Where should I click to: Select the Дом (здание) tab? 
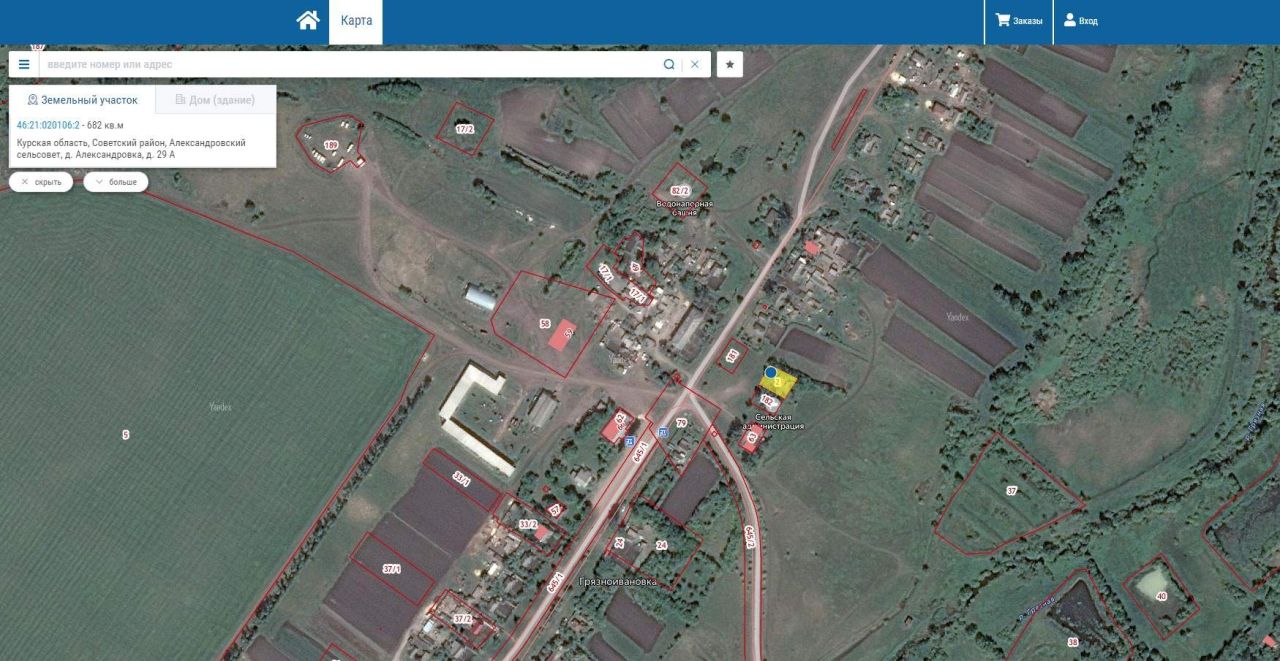[x=215, y=100]
